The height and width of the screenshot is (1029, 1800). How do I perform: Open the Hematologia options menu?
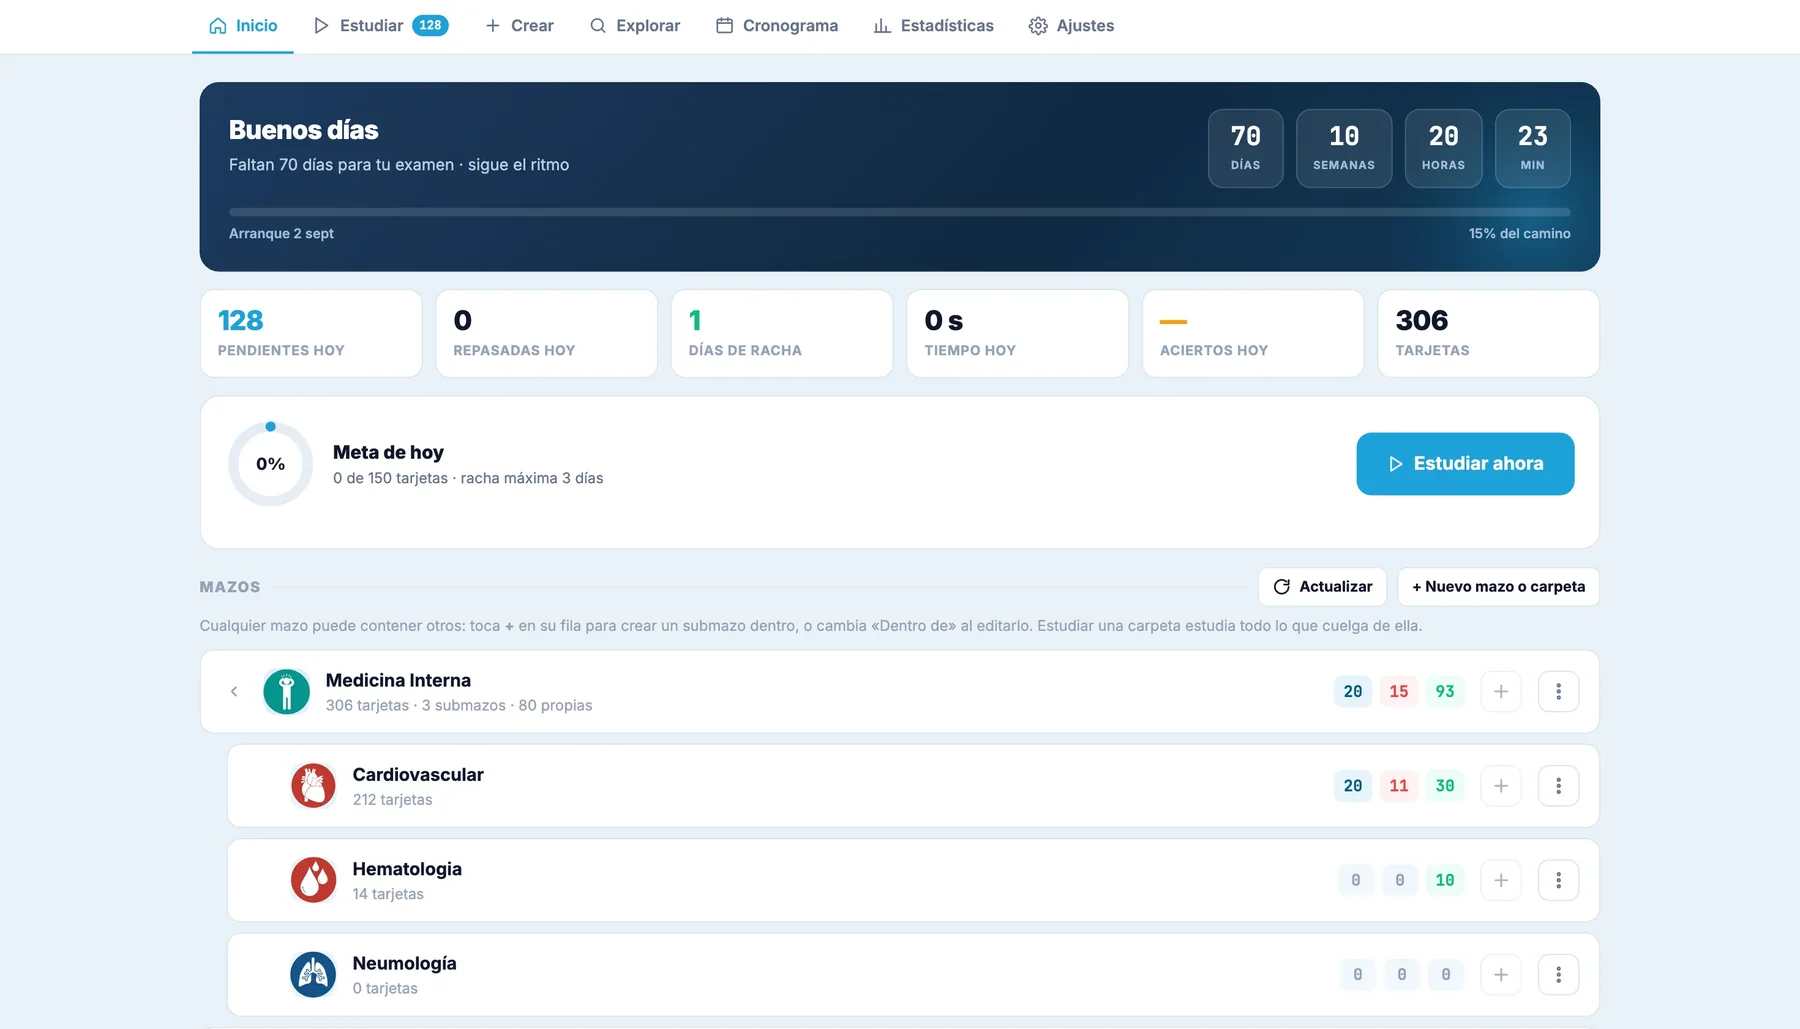click(x=1558, y=880)
